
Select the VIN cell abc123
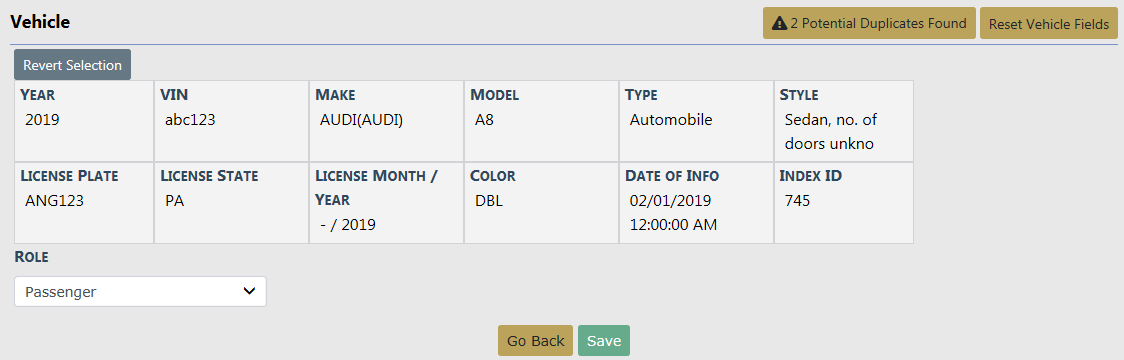pos(232,121)
